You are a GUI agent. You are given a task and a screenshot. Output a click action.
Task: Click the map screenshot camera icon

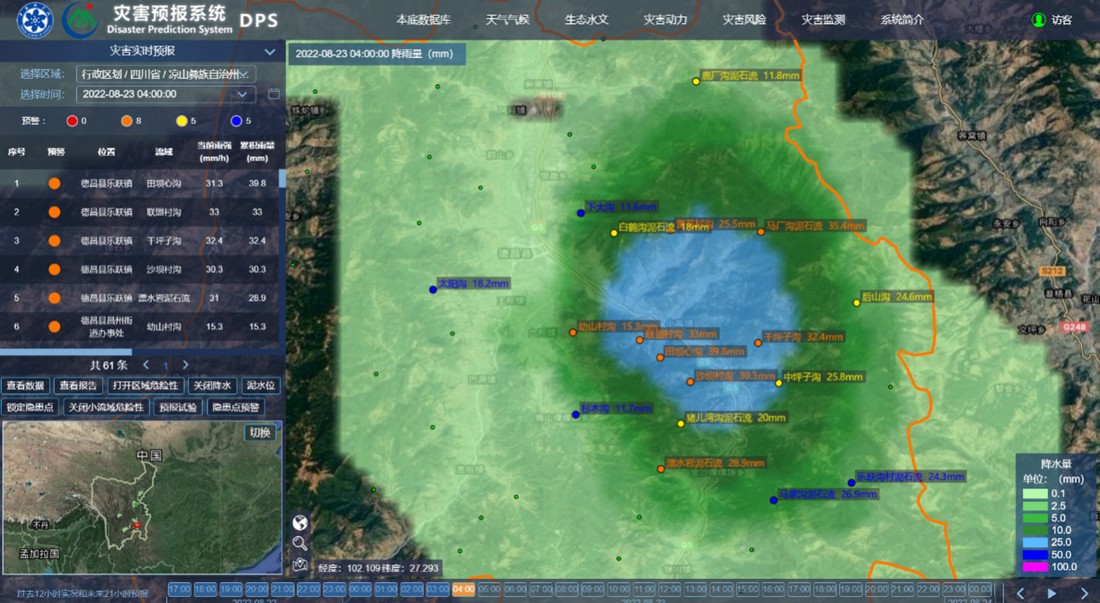point(300,564)
